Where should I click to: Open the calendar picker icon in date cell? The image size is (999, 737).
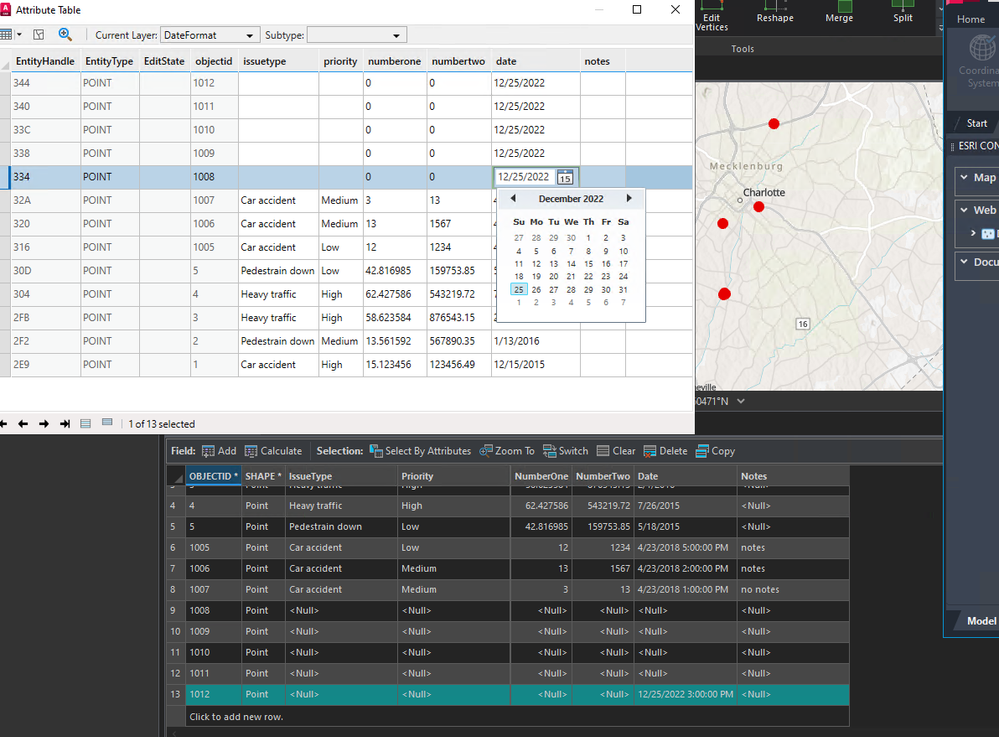coord(565,177)
